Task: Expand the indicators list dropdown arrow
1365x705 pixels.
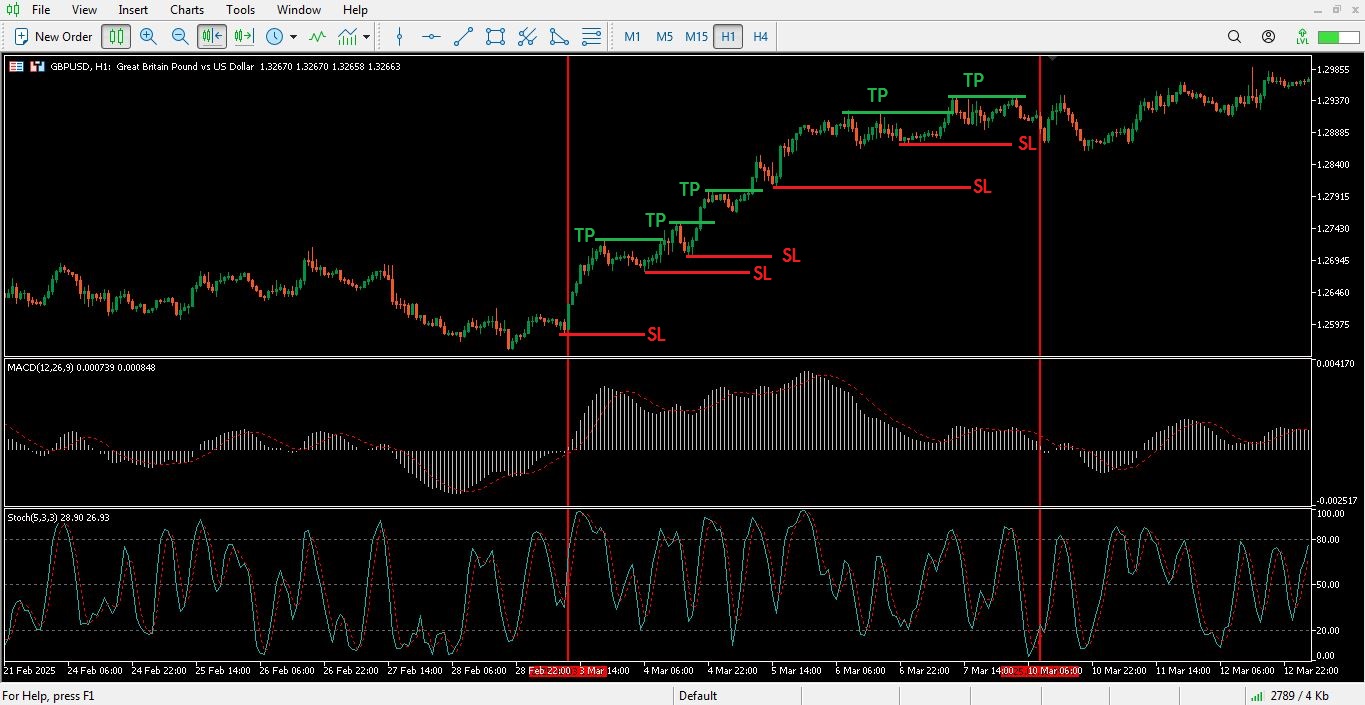Action: (367, 37)
